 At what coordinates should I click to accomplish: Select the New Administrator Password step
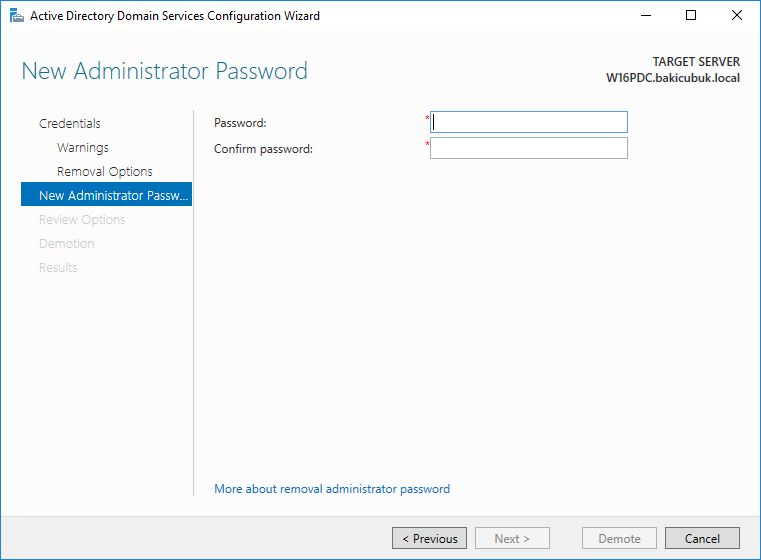pos(106,194)
